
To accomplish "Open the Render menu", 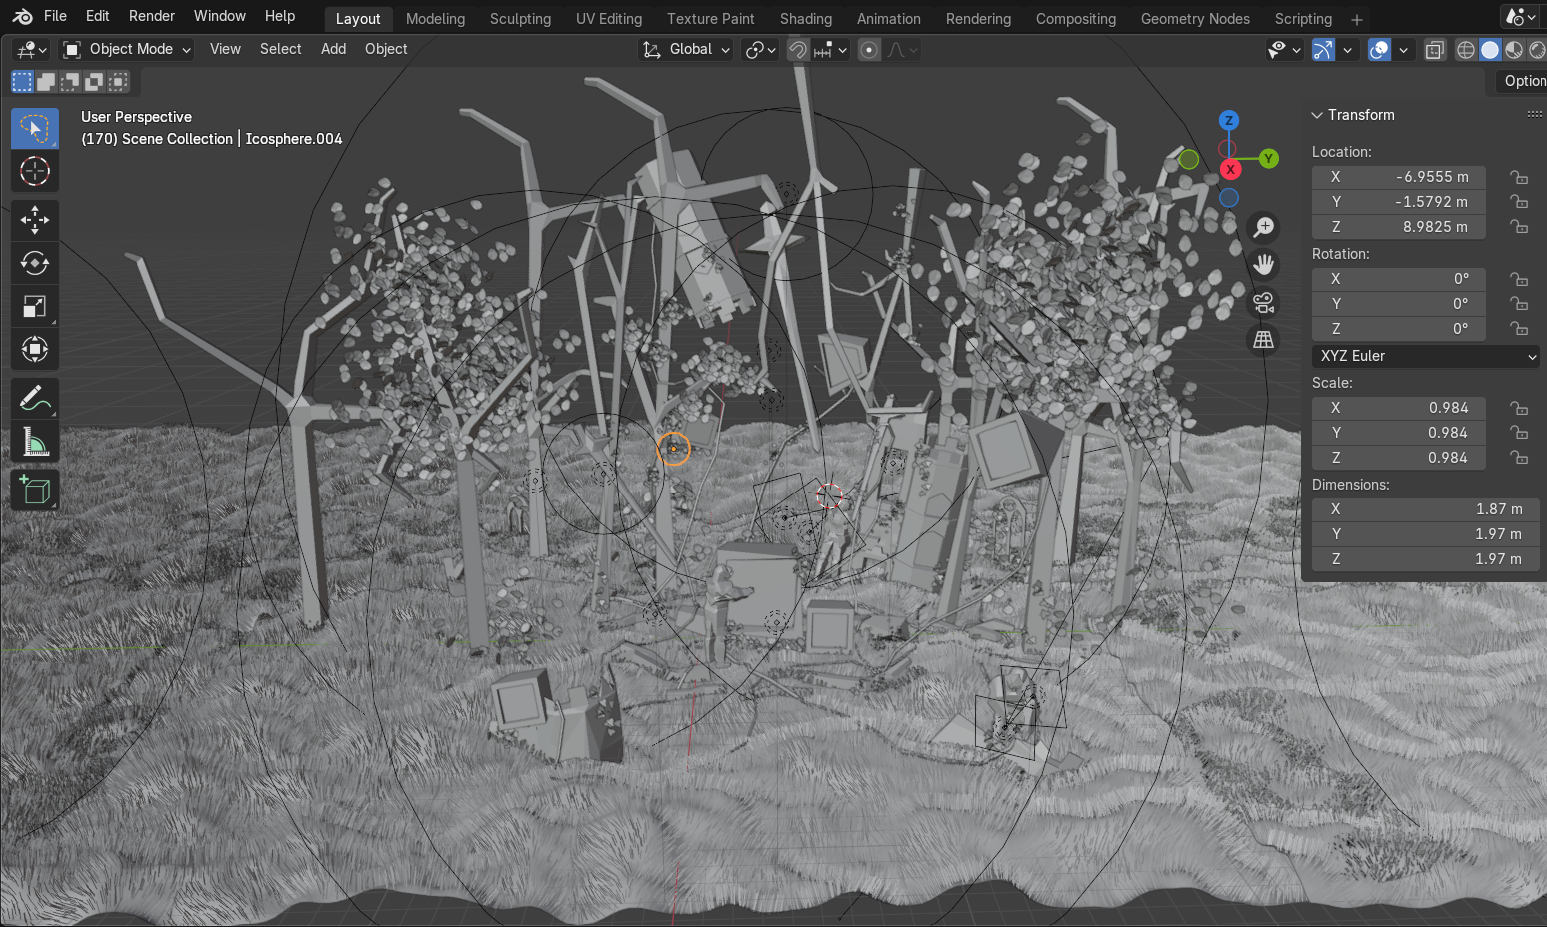I will coord(152,16).
